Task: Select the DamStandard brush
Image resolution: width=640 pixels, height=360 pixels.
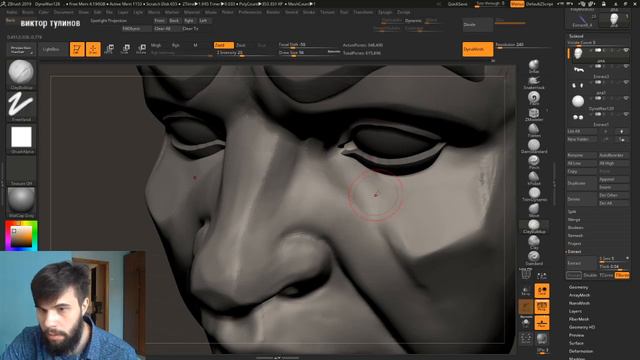Action: [x=533, y=146]
